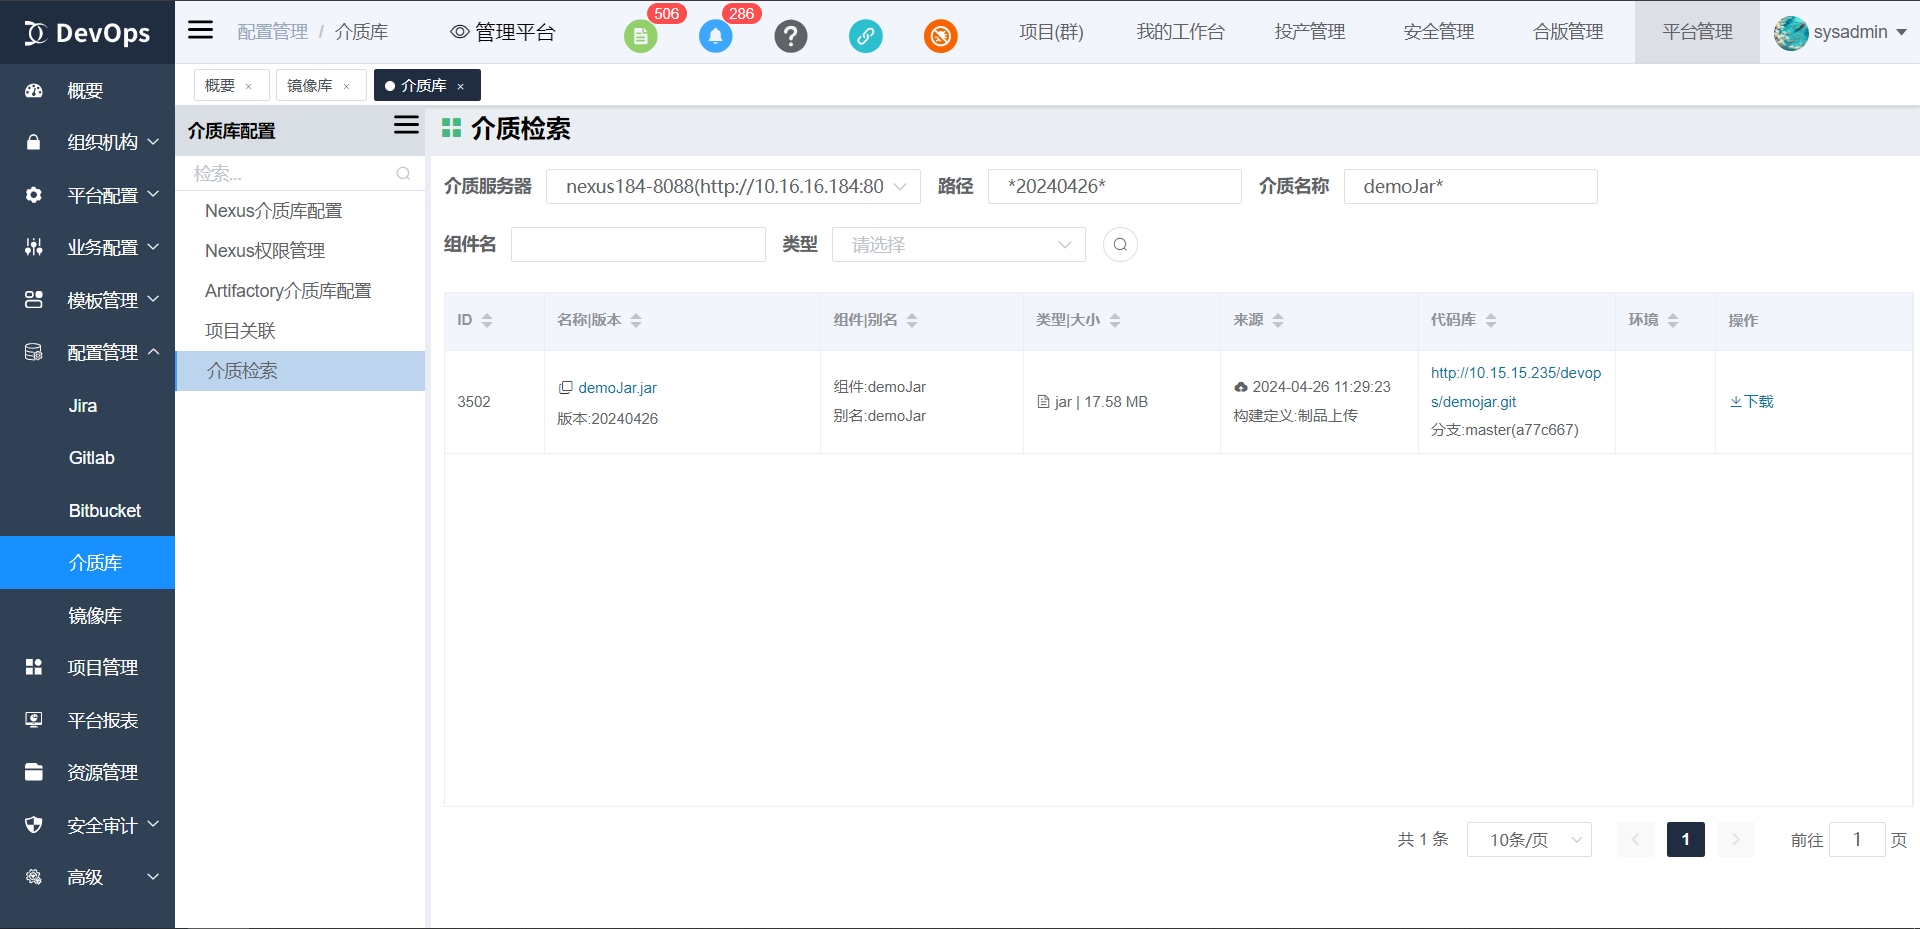This screenshot has height=929, width=1920.
Task: Open the 介质服务器 dropdown
Action: click(733, 187)
